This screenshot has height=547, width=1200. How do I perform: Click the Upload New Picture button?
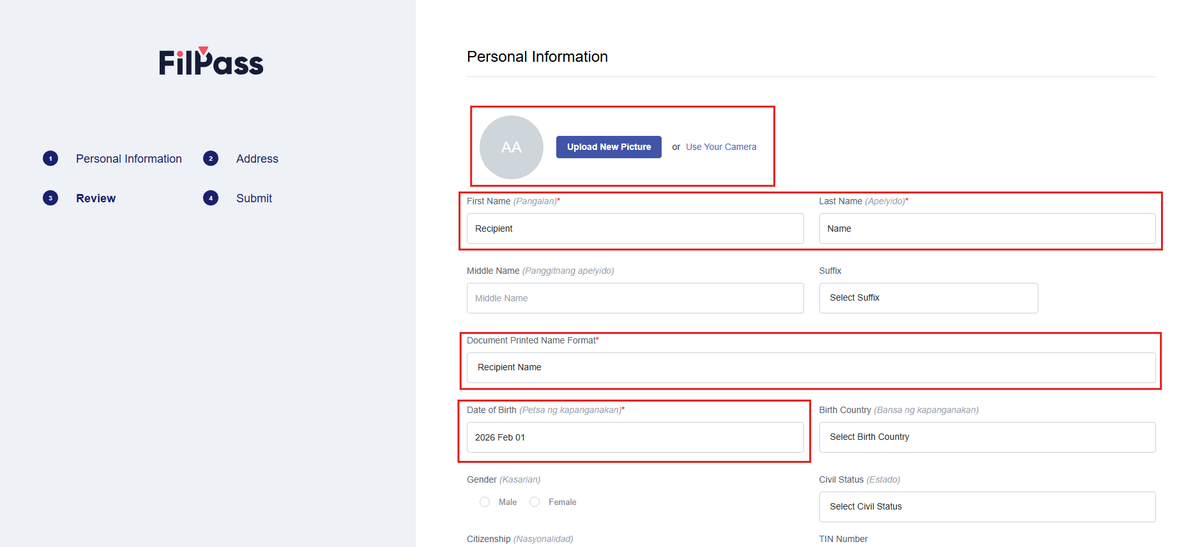(x=609, y=147)
